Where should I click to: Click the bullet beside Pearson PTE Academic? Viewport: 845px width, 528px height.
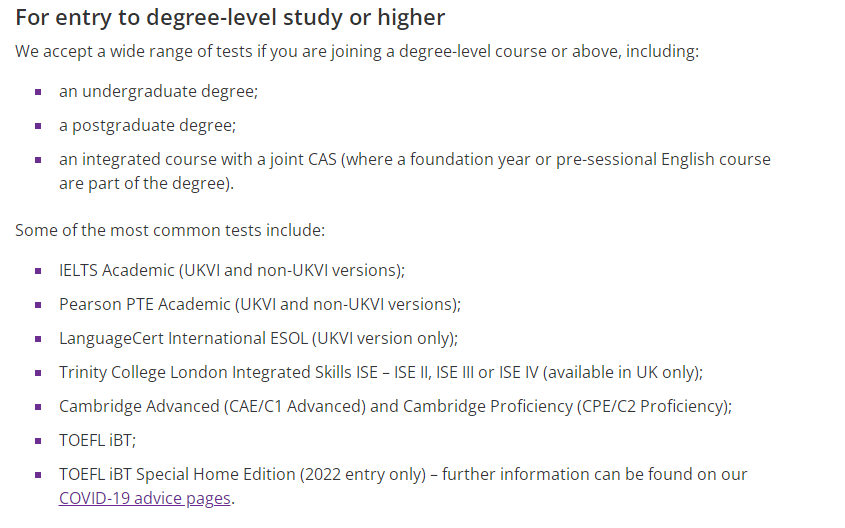point(38,305)
